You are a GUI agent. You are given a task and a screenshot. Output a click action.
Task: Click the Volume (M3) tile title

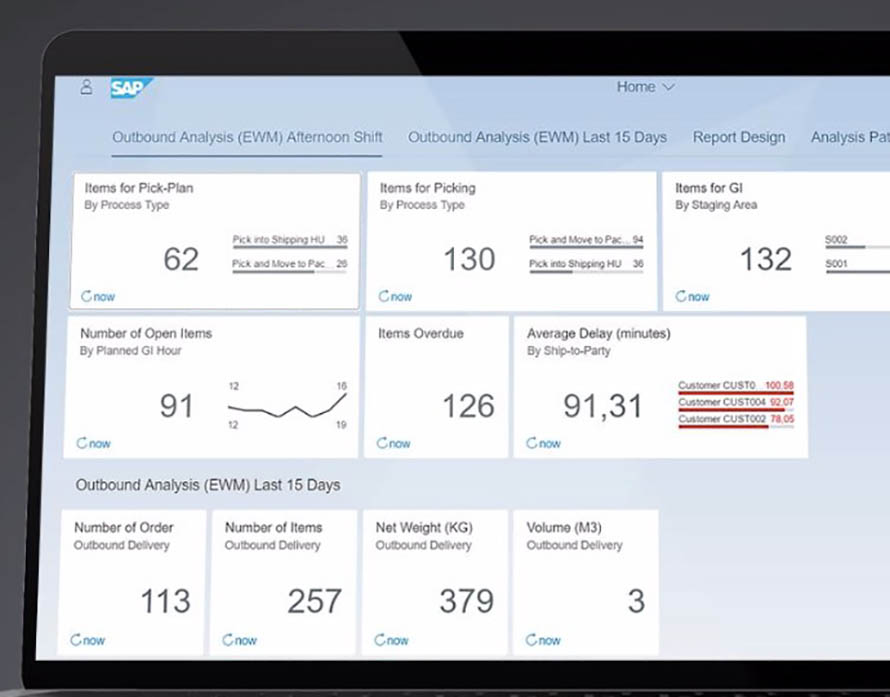tap(564, 528)
